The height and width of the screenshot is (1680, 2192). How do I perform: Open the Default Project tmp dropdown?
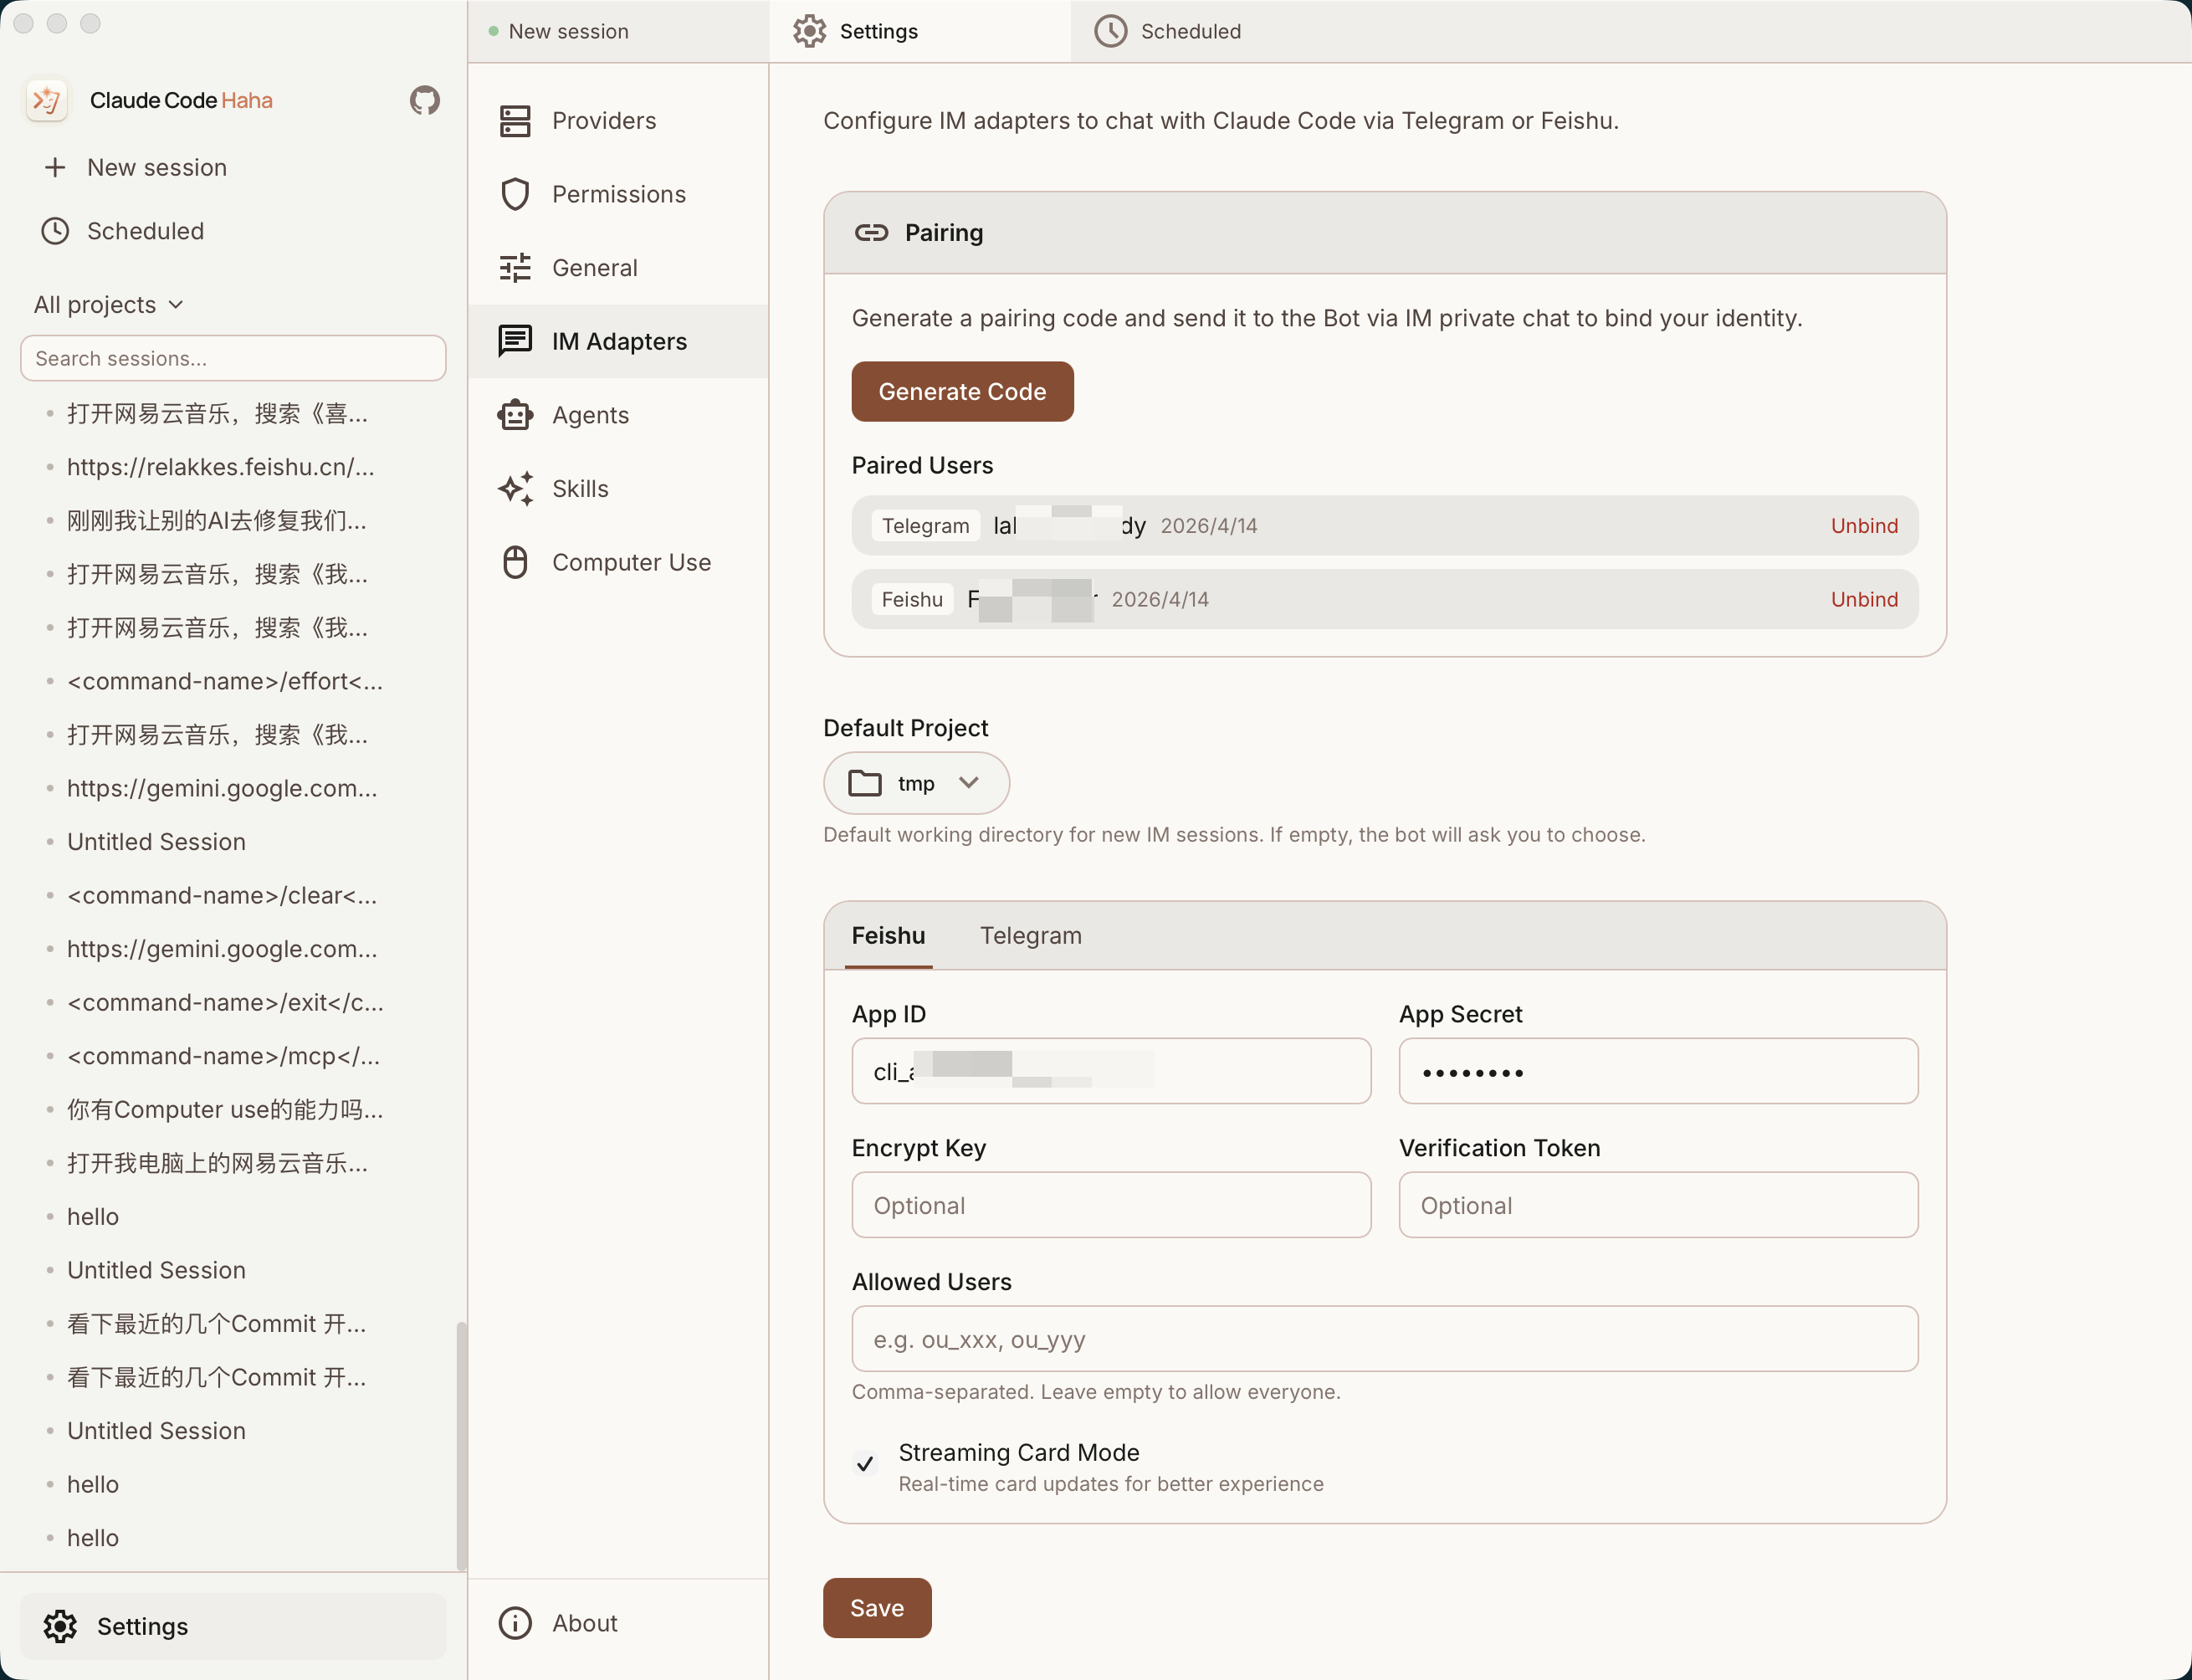tap(916, 783)
